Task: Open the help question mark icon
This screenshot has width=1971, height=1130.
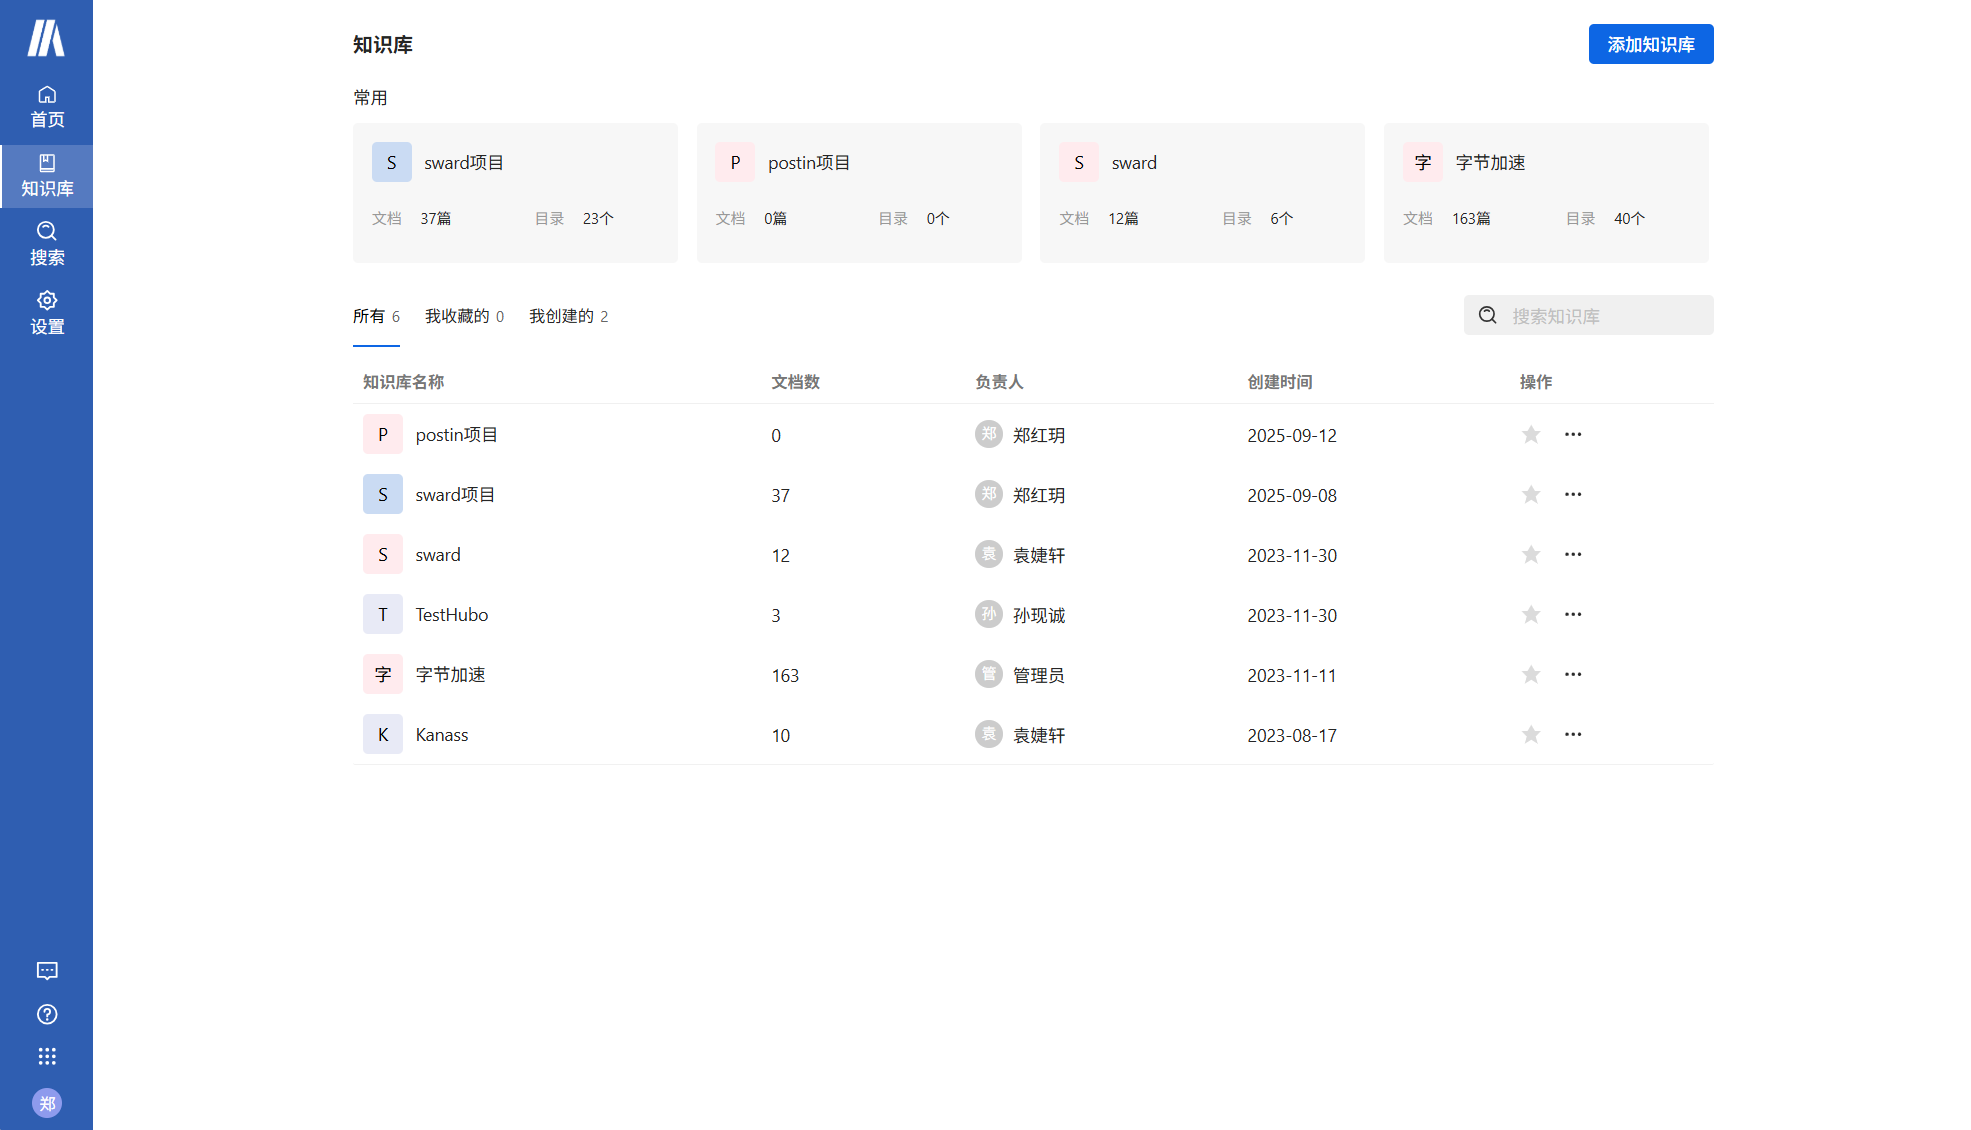Action: pos(47,1014)
